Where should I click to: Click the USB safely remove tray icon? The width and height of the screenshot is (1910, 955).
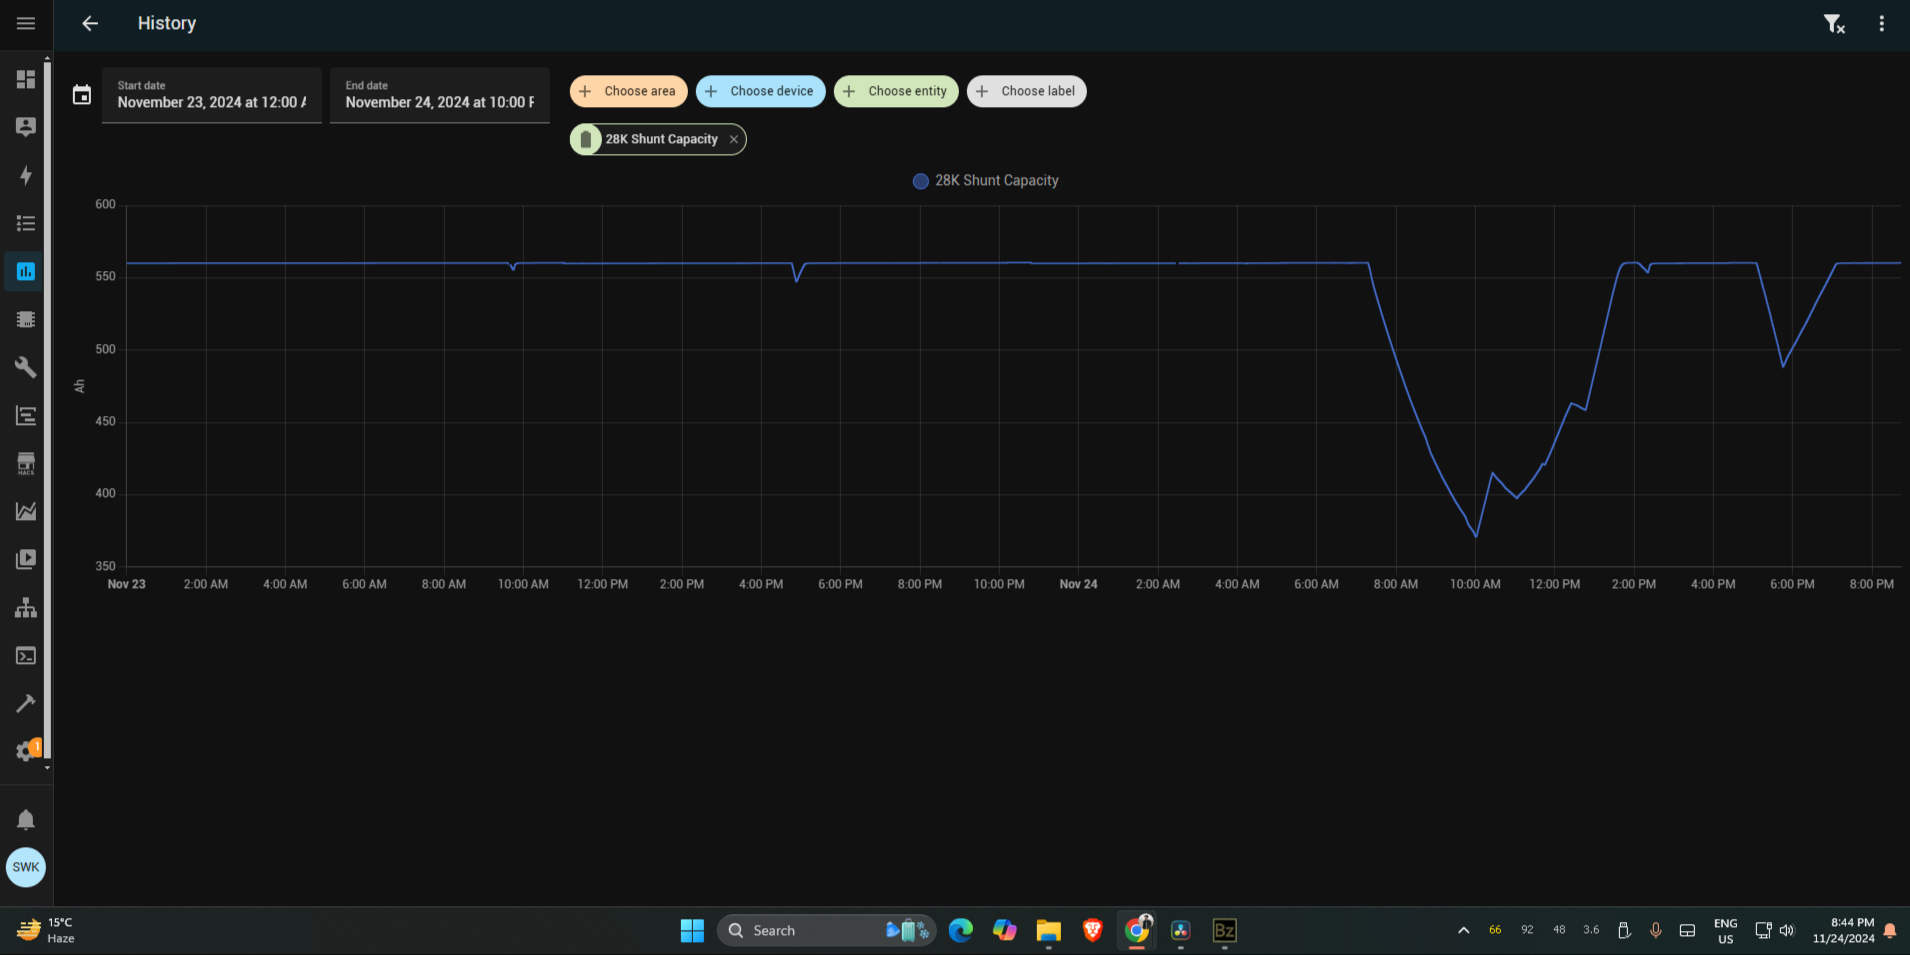[1623, 930]
